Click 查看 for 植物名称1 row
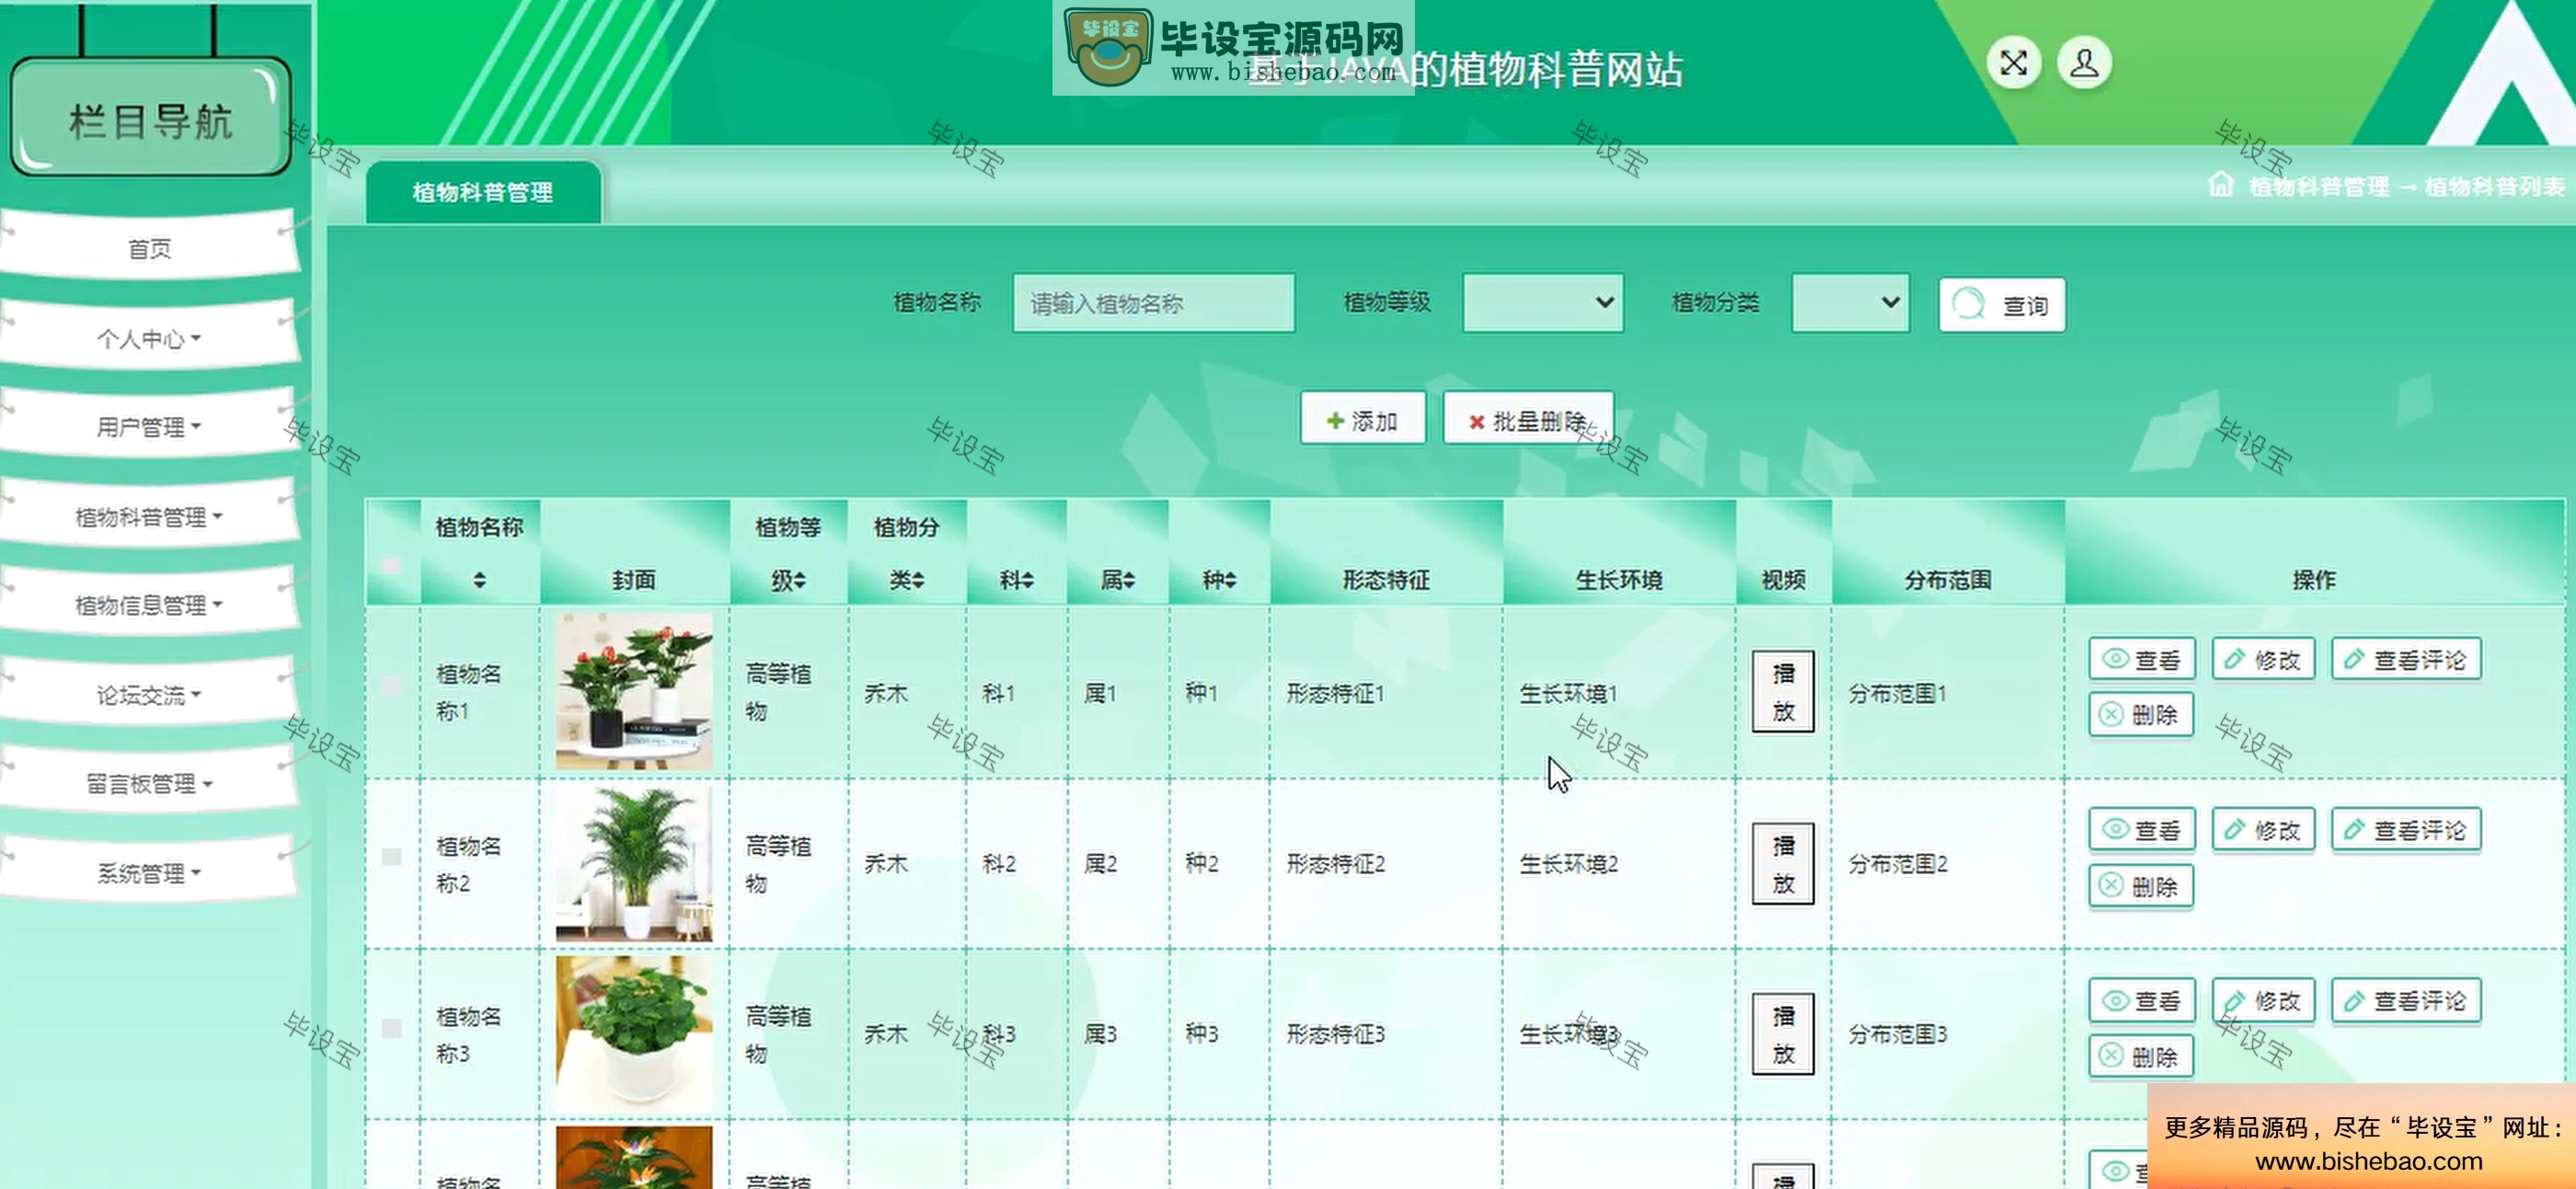This screenshot has height=1189, width=2576. click(x=2141, y=660)
